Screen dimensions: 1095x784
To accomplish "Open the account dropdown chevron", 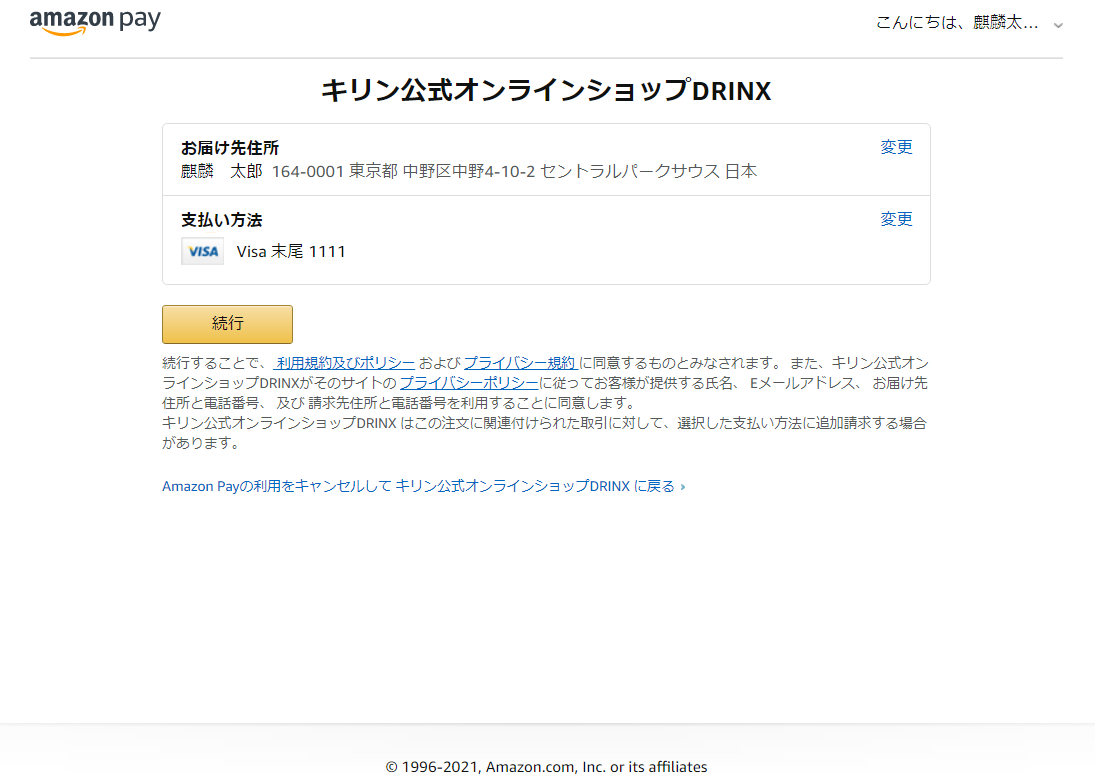I will [1058, 25].
